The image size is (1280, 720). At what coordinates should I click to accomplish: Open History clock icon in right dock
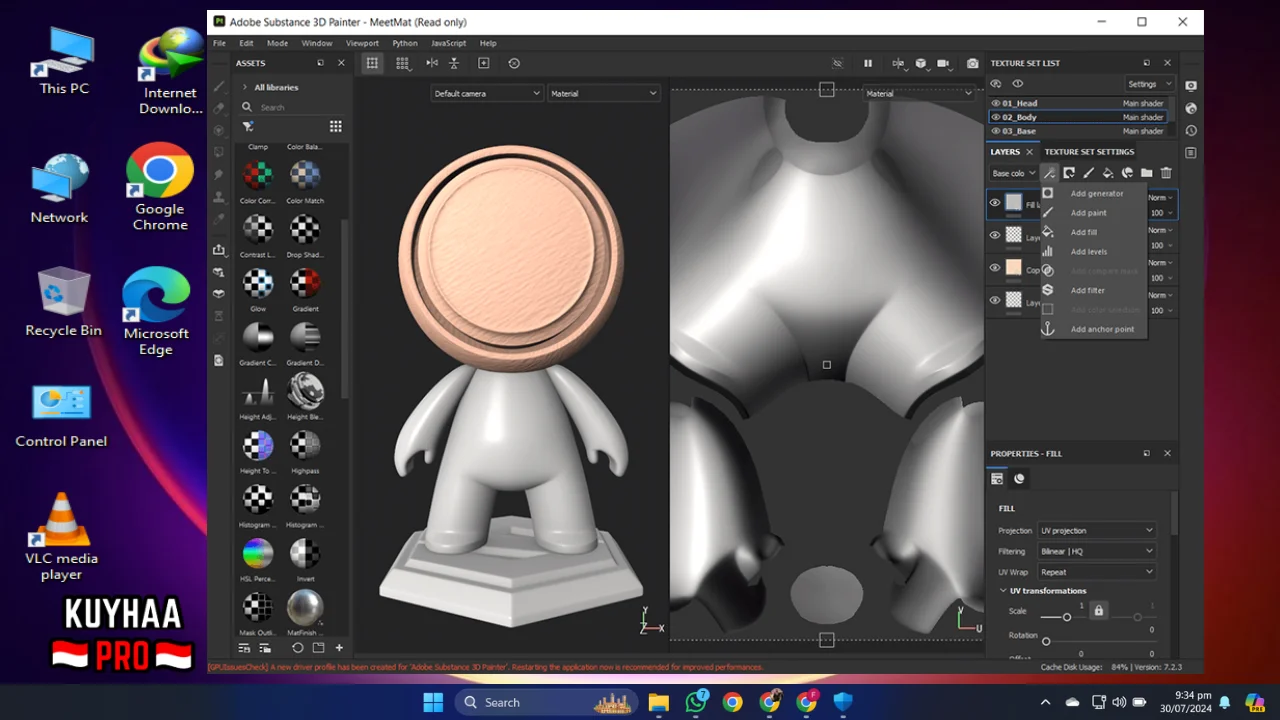tap(1191, 131)
